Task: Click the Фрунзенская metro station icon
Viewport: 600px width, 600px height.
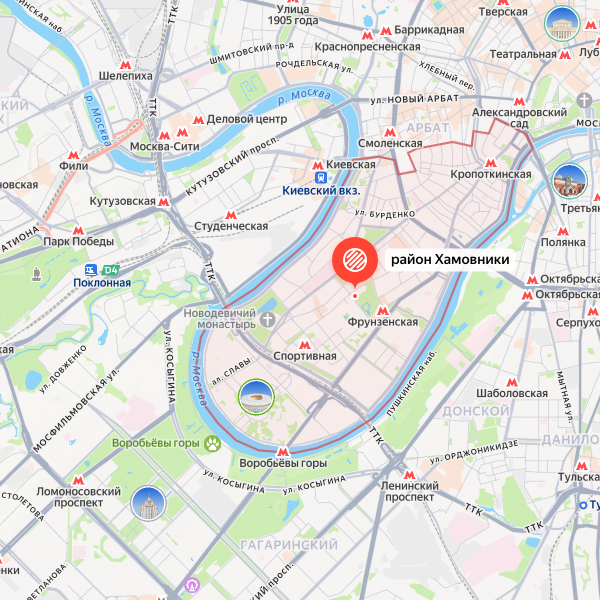Action: 383,310
